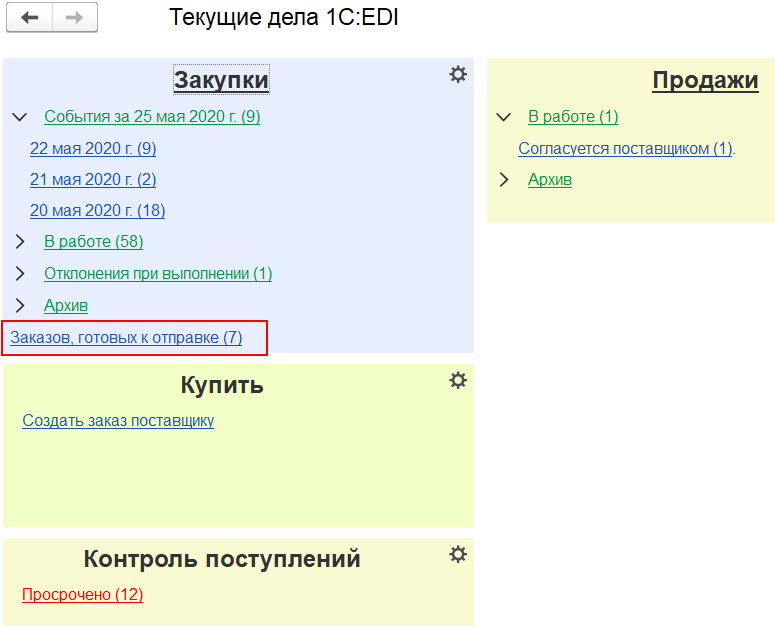Screen dimensions: 775x626
Task: Open events for 22 мая 2020 г. (9)
Action: pos(93,148)
